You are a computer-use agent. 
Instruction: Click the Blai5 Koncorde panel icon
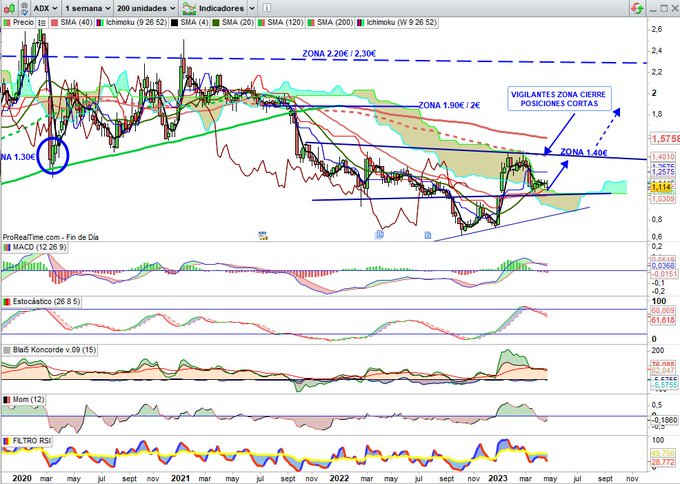click(7, 350)
